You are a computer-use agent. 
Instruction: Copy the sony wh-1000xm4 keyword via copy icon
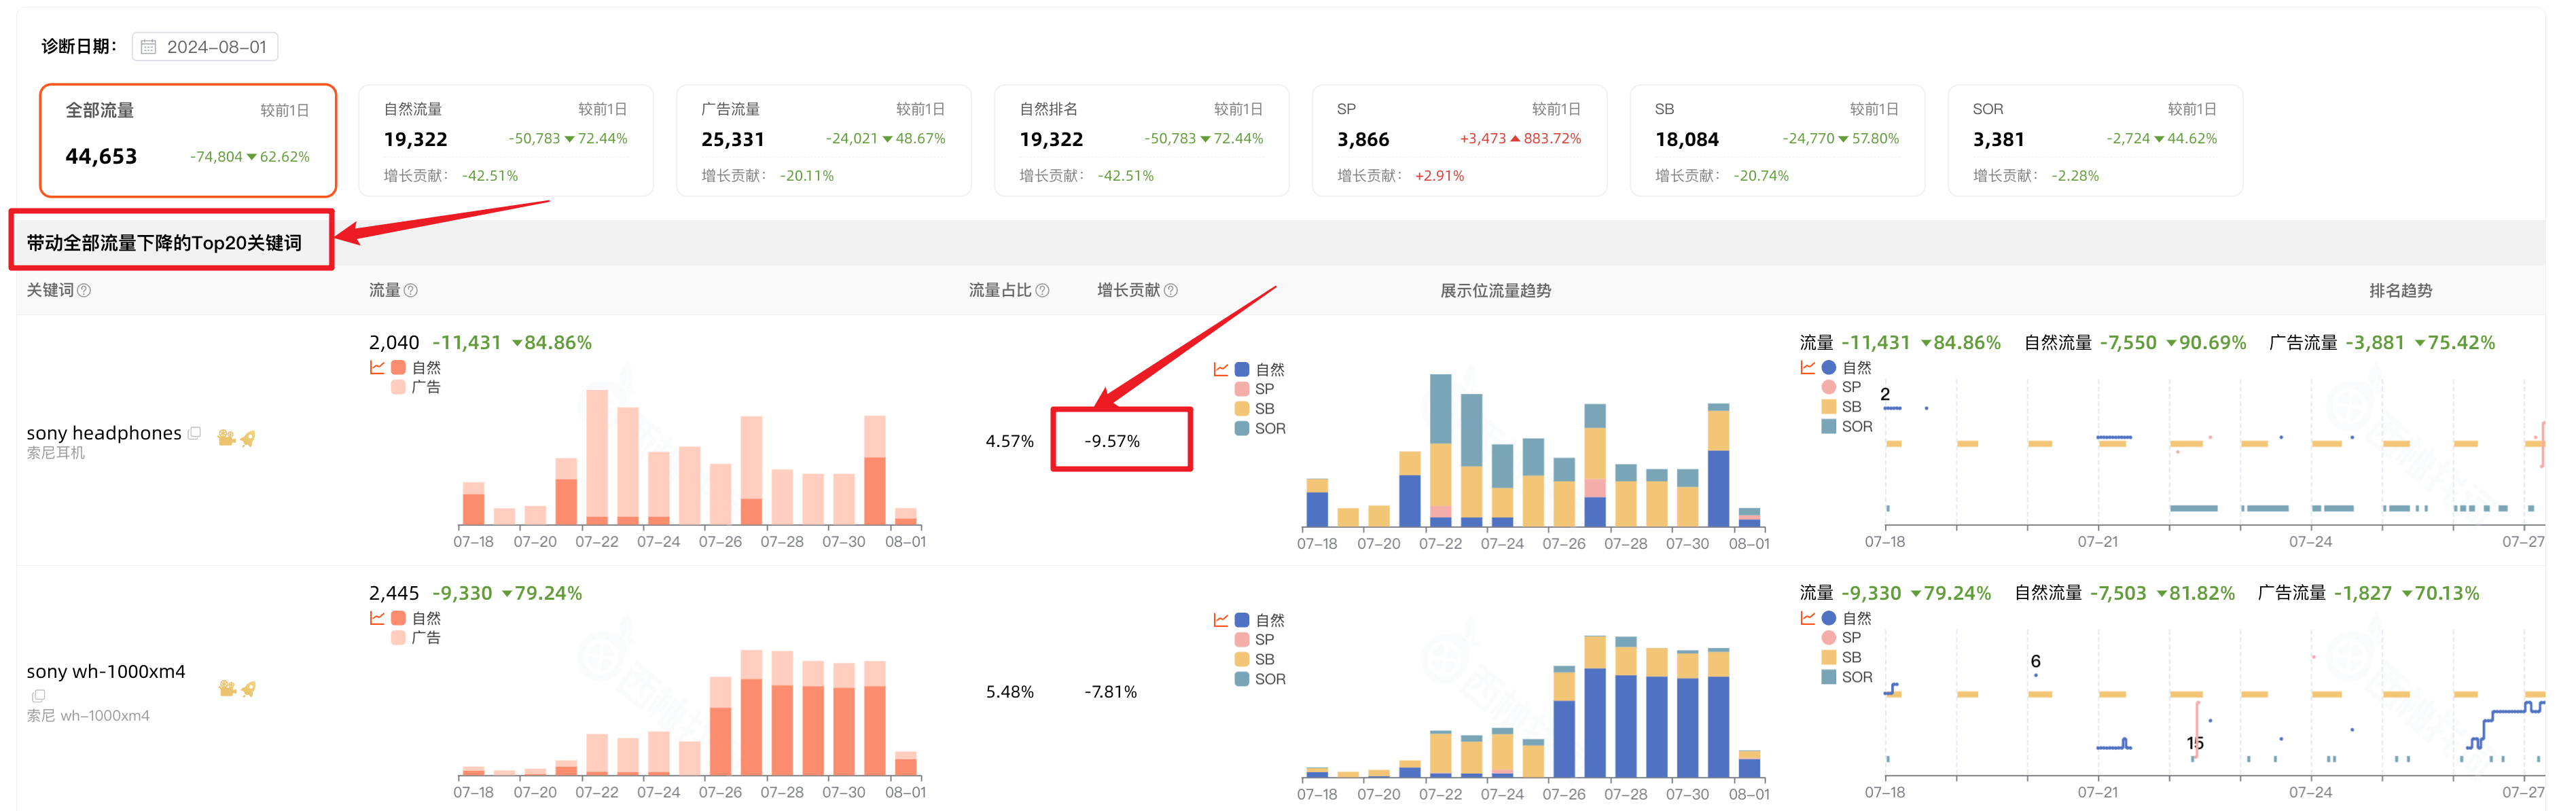[x=38, y=695]
